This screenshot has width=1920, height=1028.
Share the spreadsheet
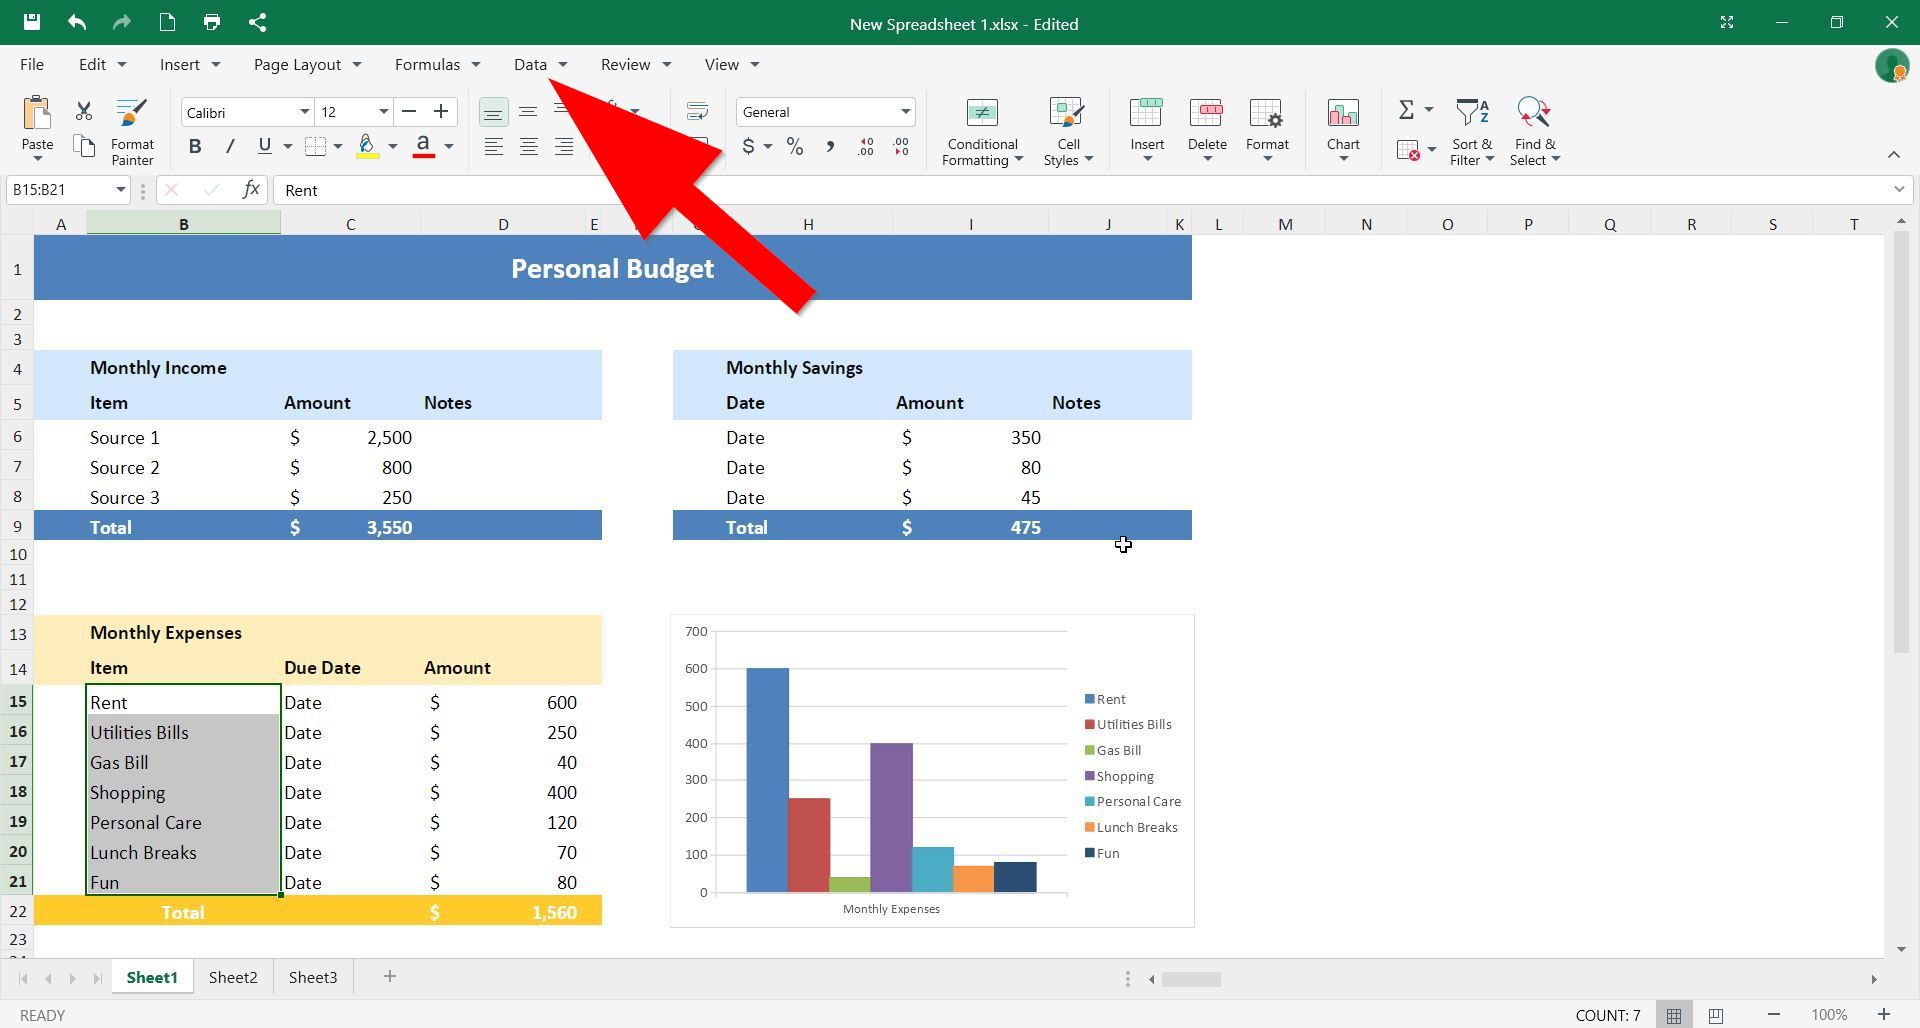click(257, 22)
